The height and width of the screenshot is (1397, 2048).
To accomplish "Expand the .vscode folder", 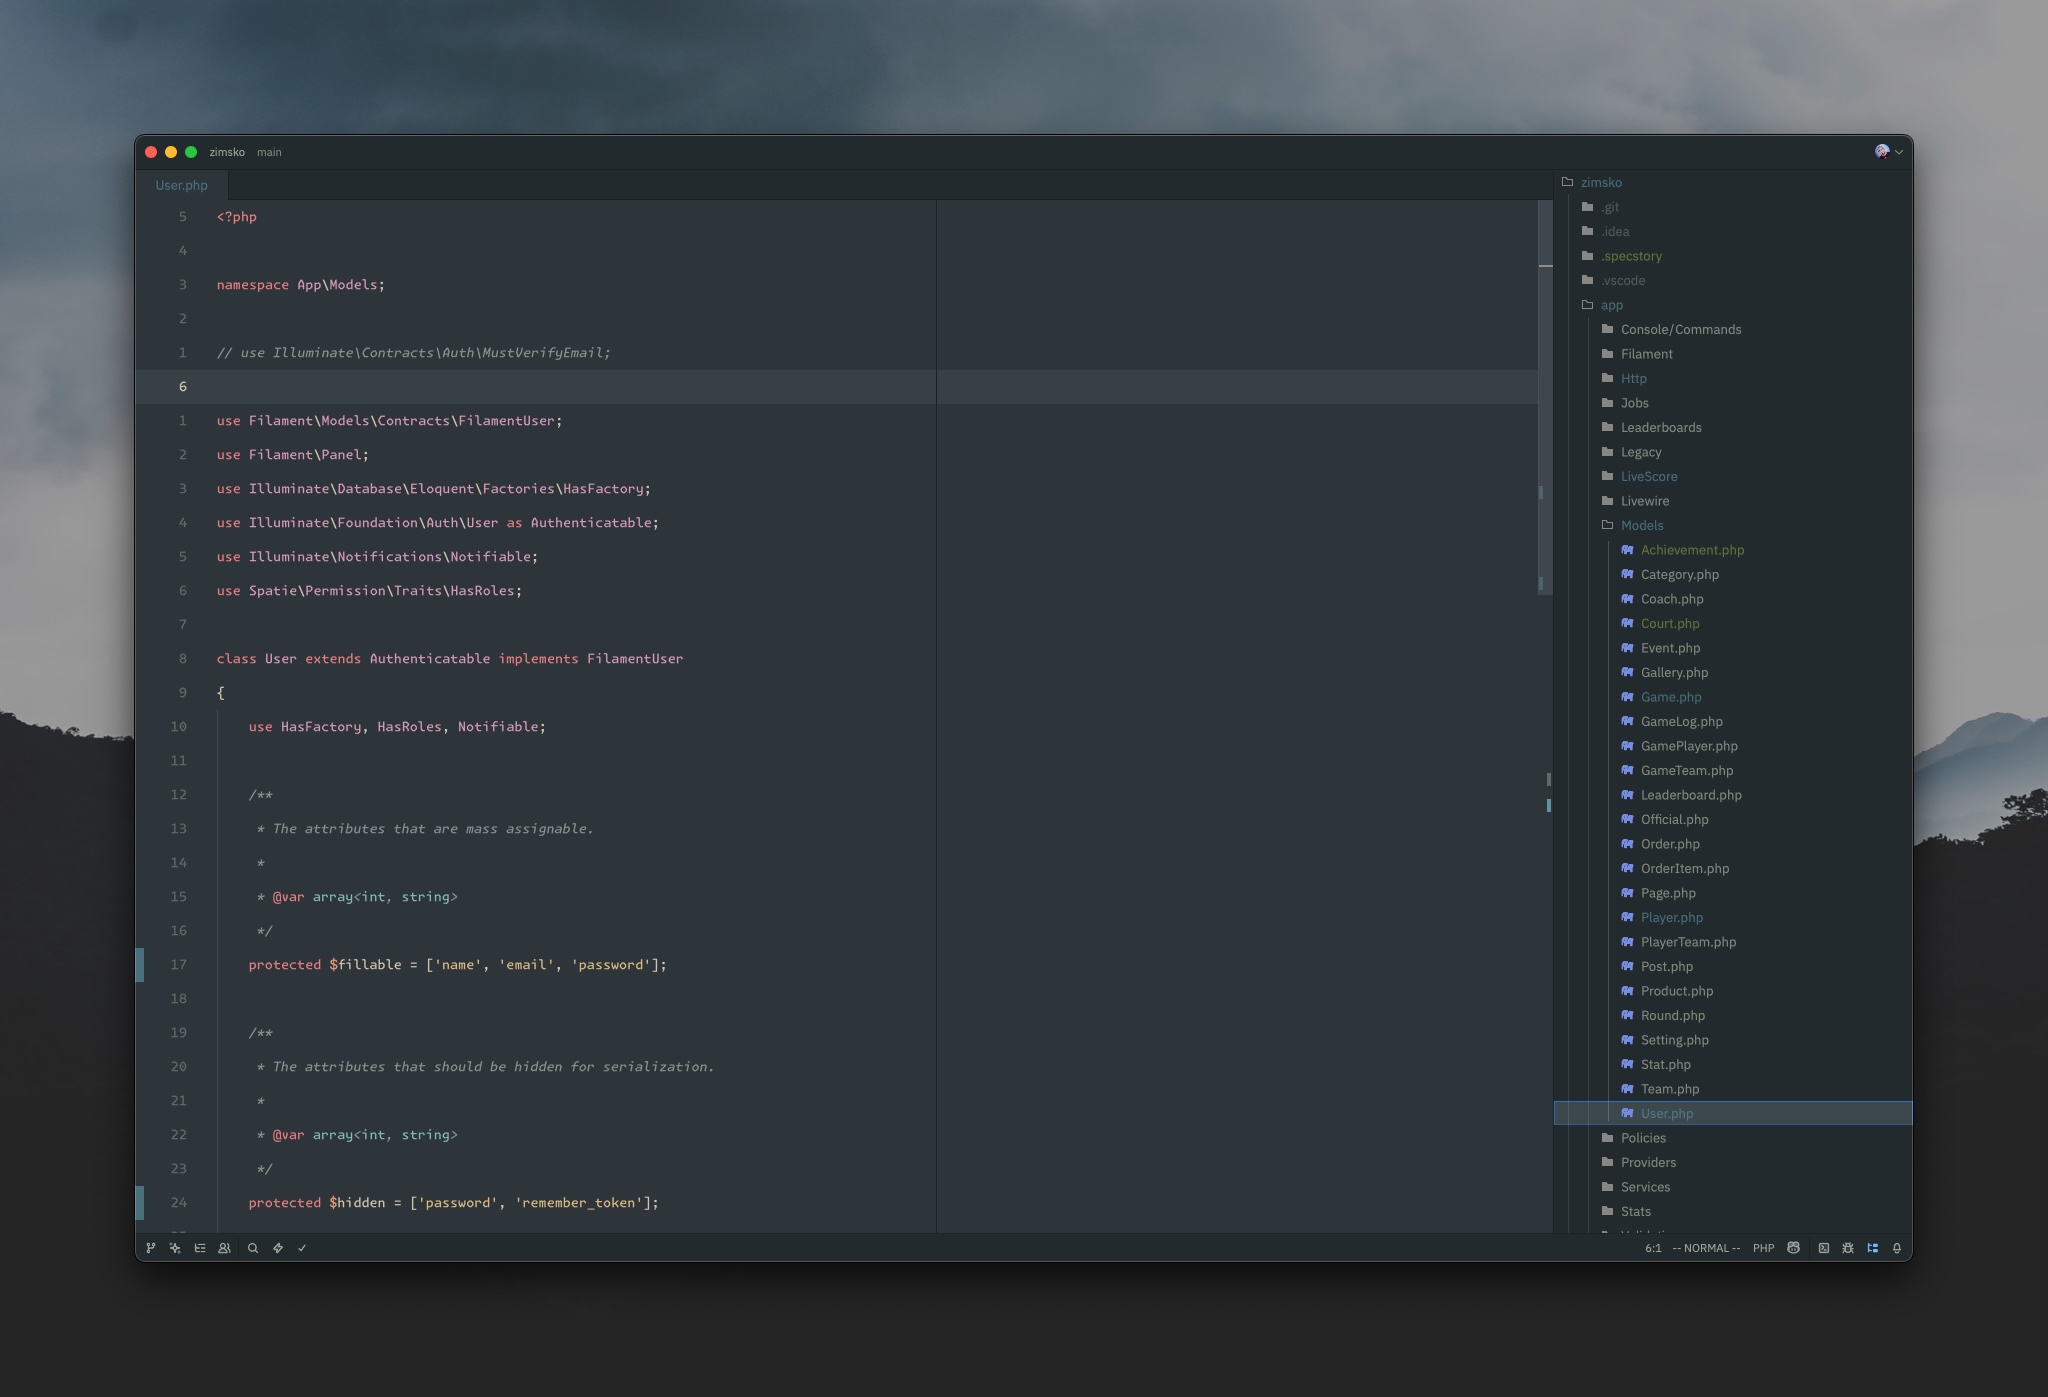I will (1733, 280).
